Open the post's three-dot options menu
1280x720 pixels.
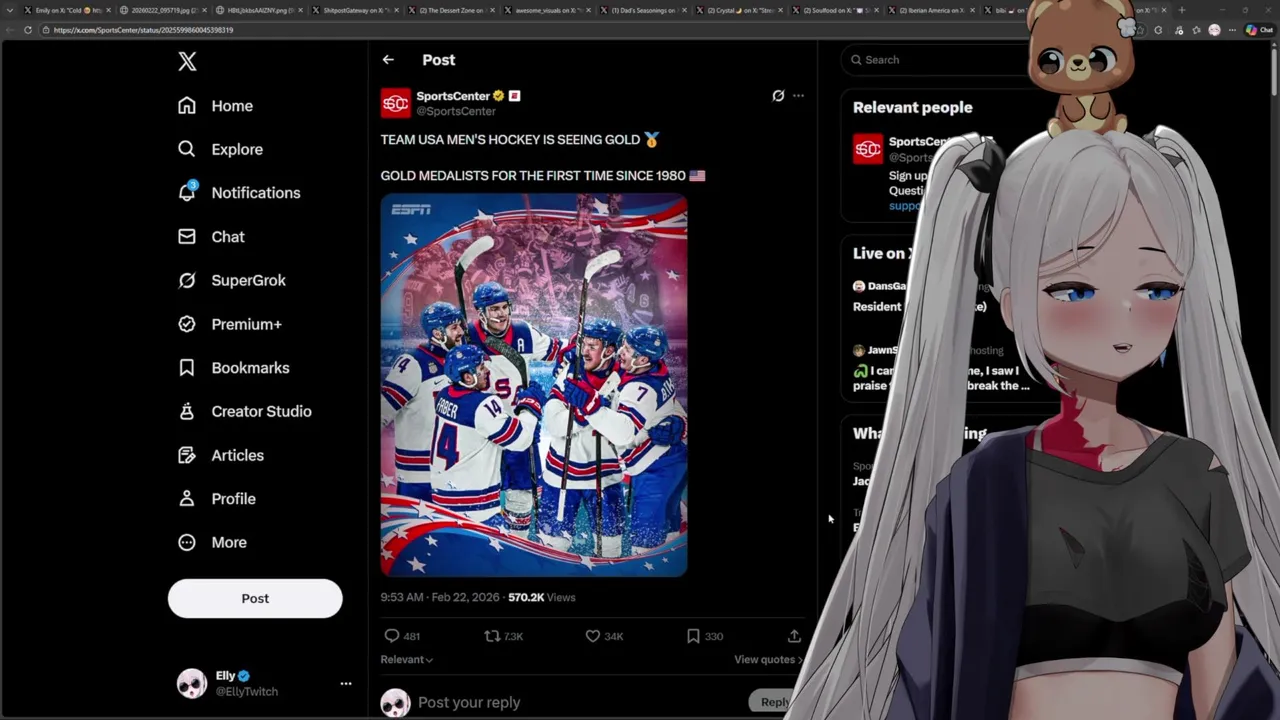tap(798, 96)
